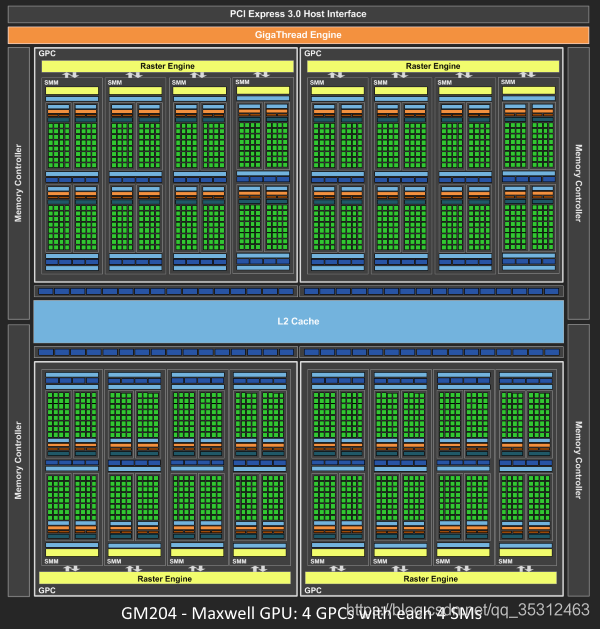
Task: Select the GPC label of the lower-left cluster
Action: [47, 590]
